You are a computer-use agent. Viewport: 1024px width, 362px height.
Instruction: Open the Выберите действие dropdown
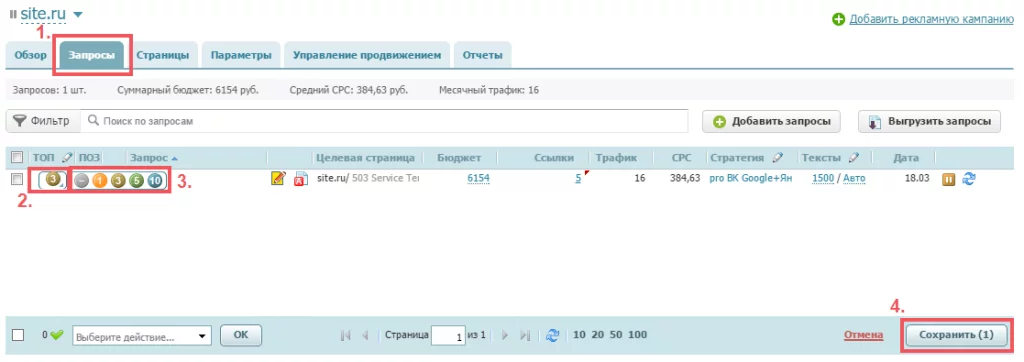142,337
